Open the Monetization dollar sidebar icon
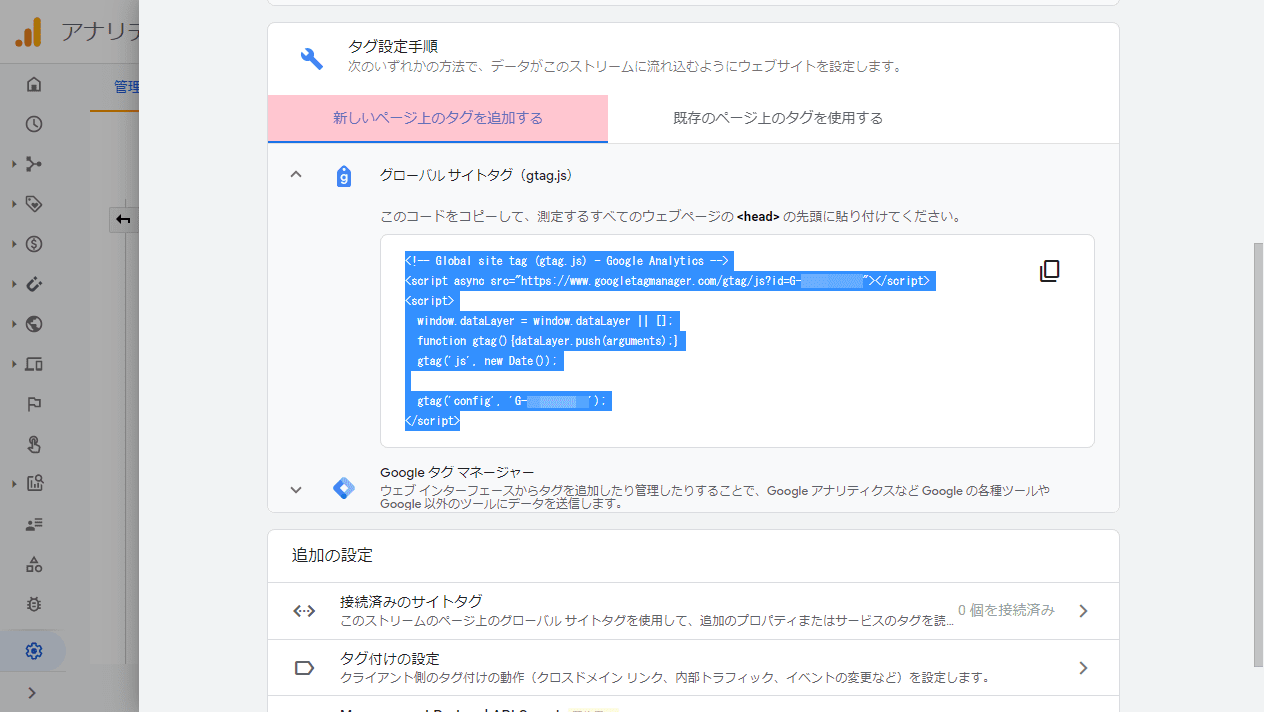The height and width of the screenshot is (712, 1264). pos(34,244)
